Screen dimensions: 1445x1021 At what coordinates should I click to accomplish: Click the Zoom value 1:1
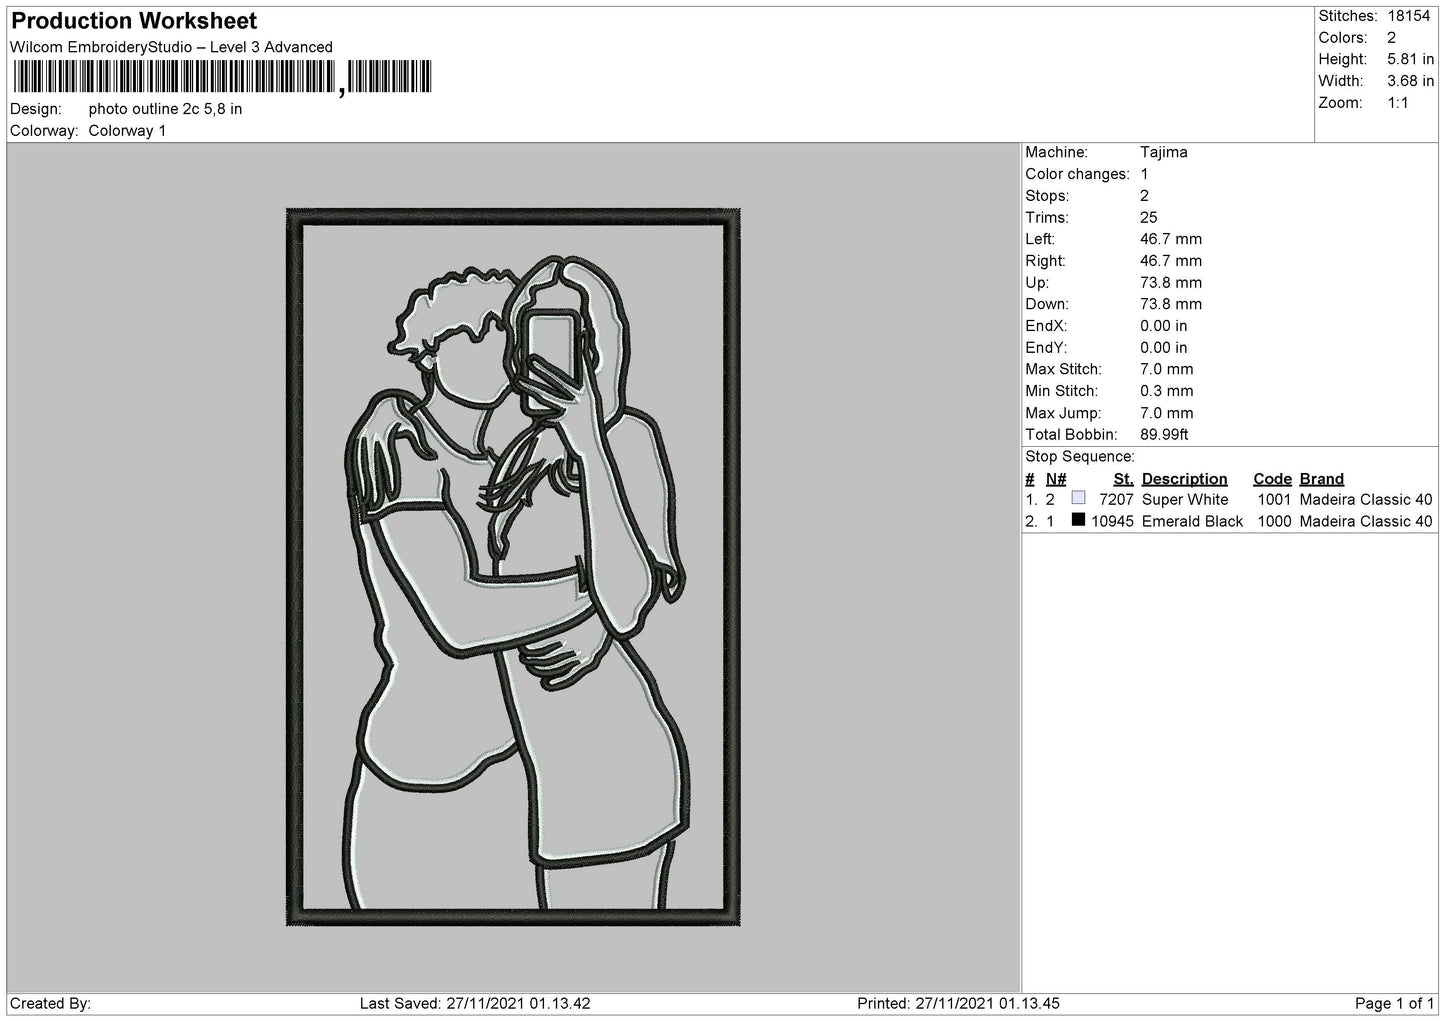(1397, 103)
